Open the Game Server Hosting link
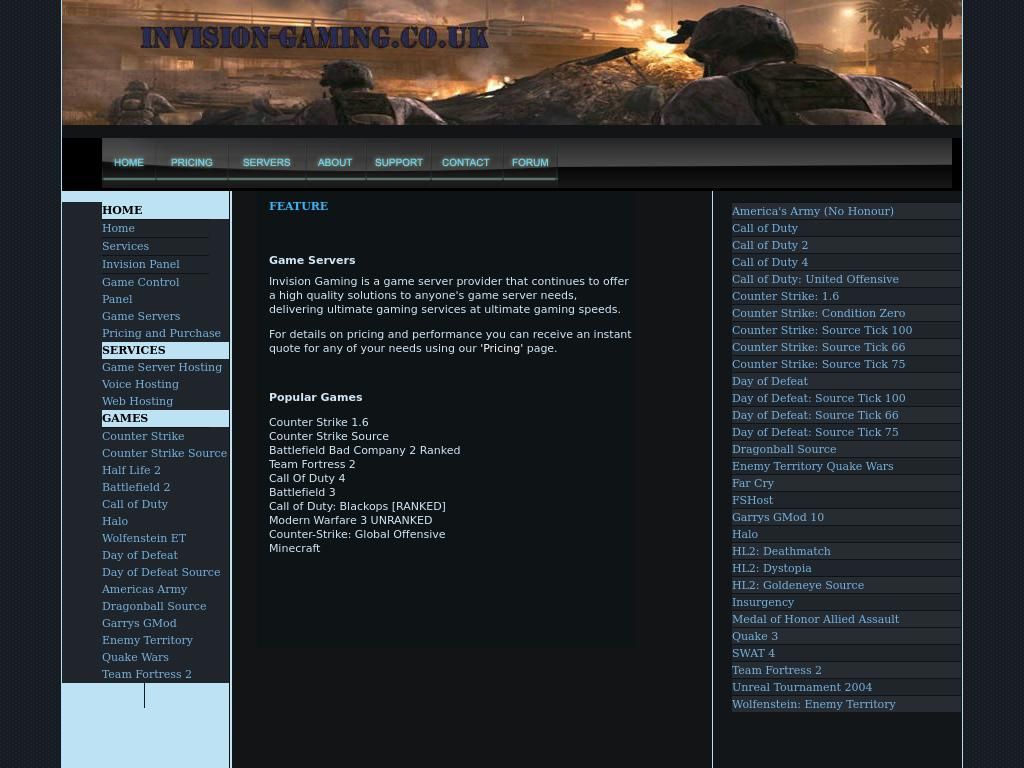 coord(162,367)
